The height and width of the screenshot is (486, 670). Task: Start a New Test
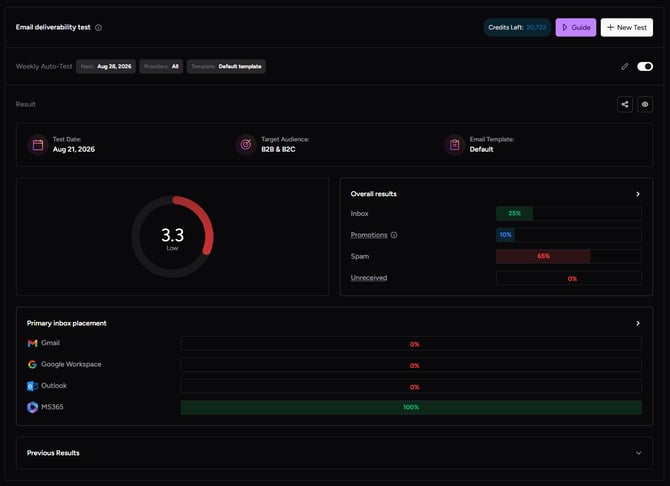click(626, 27)
